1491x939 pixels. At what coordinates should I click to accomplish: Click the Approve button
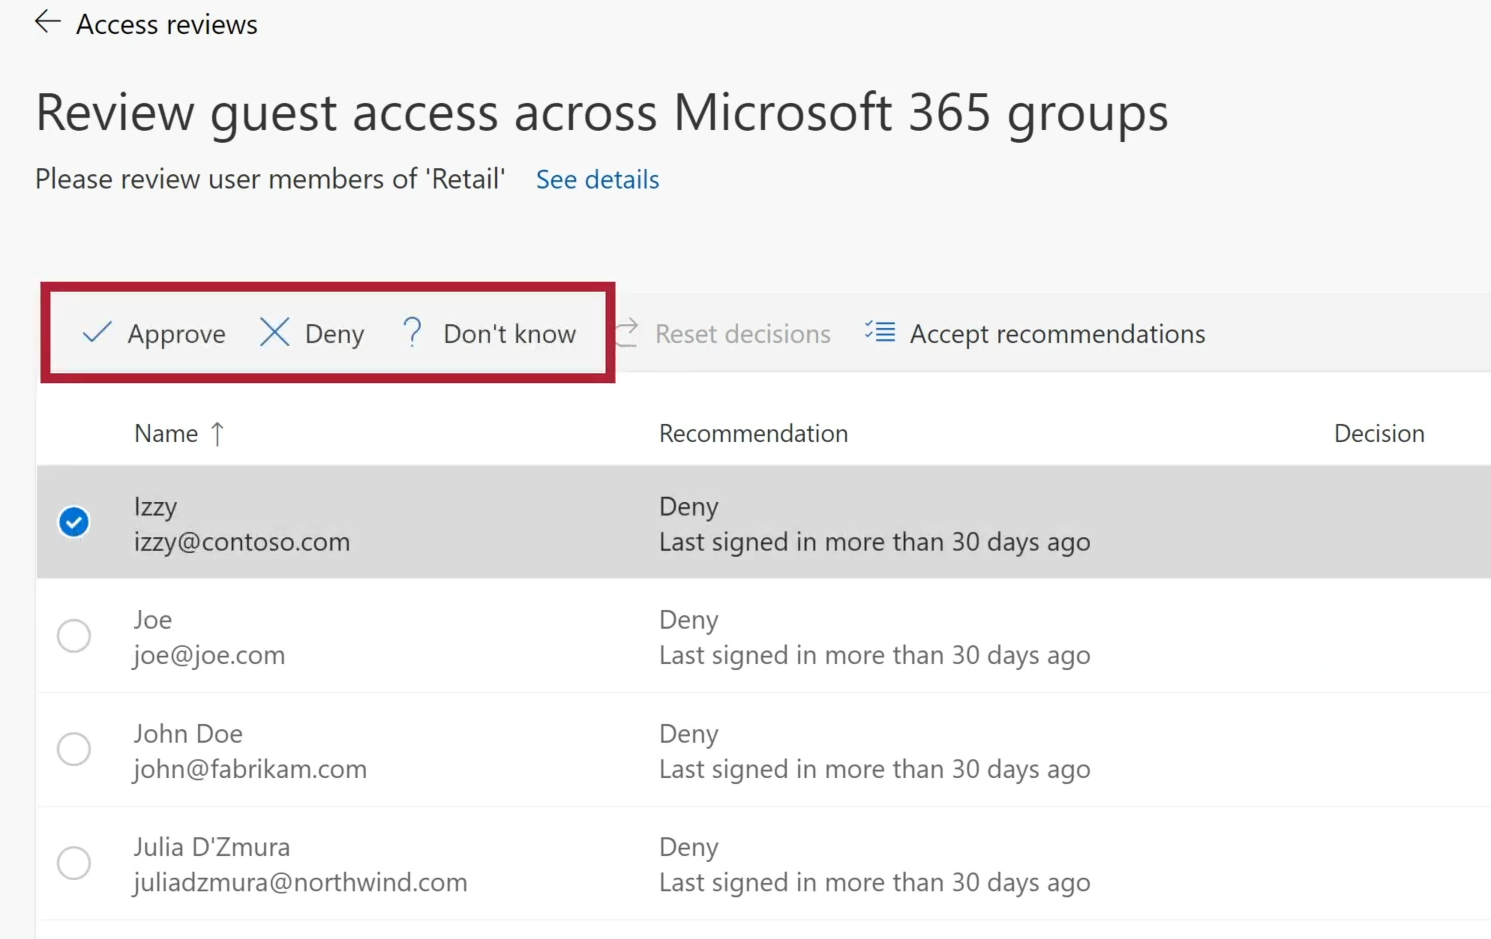[153, 333]
